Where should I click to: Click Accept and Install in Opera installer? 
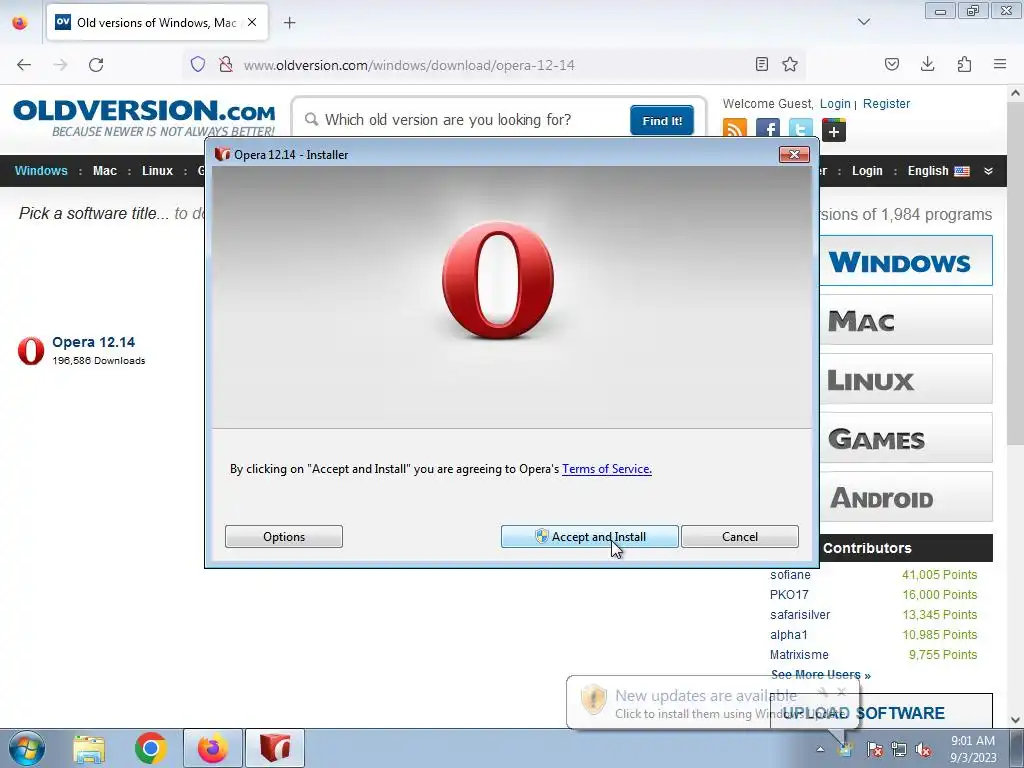point(589,537)
